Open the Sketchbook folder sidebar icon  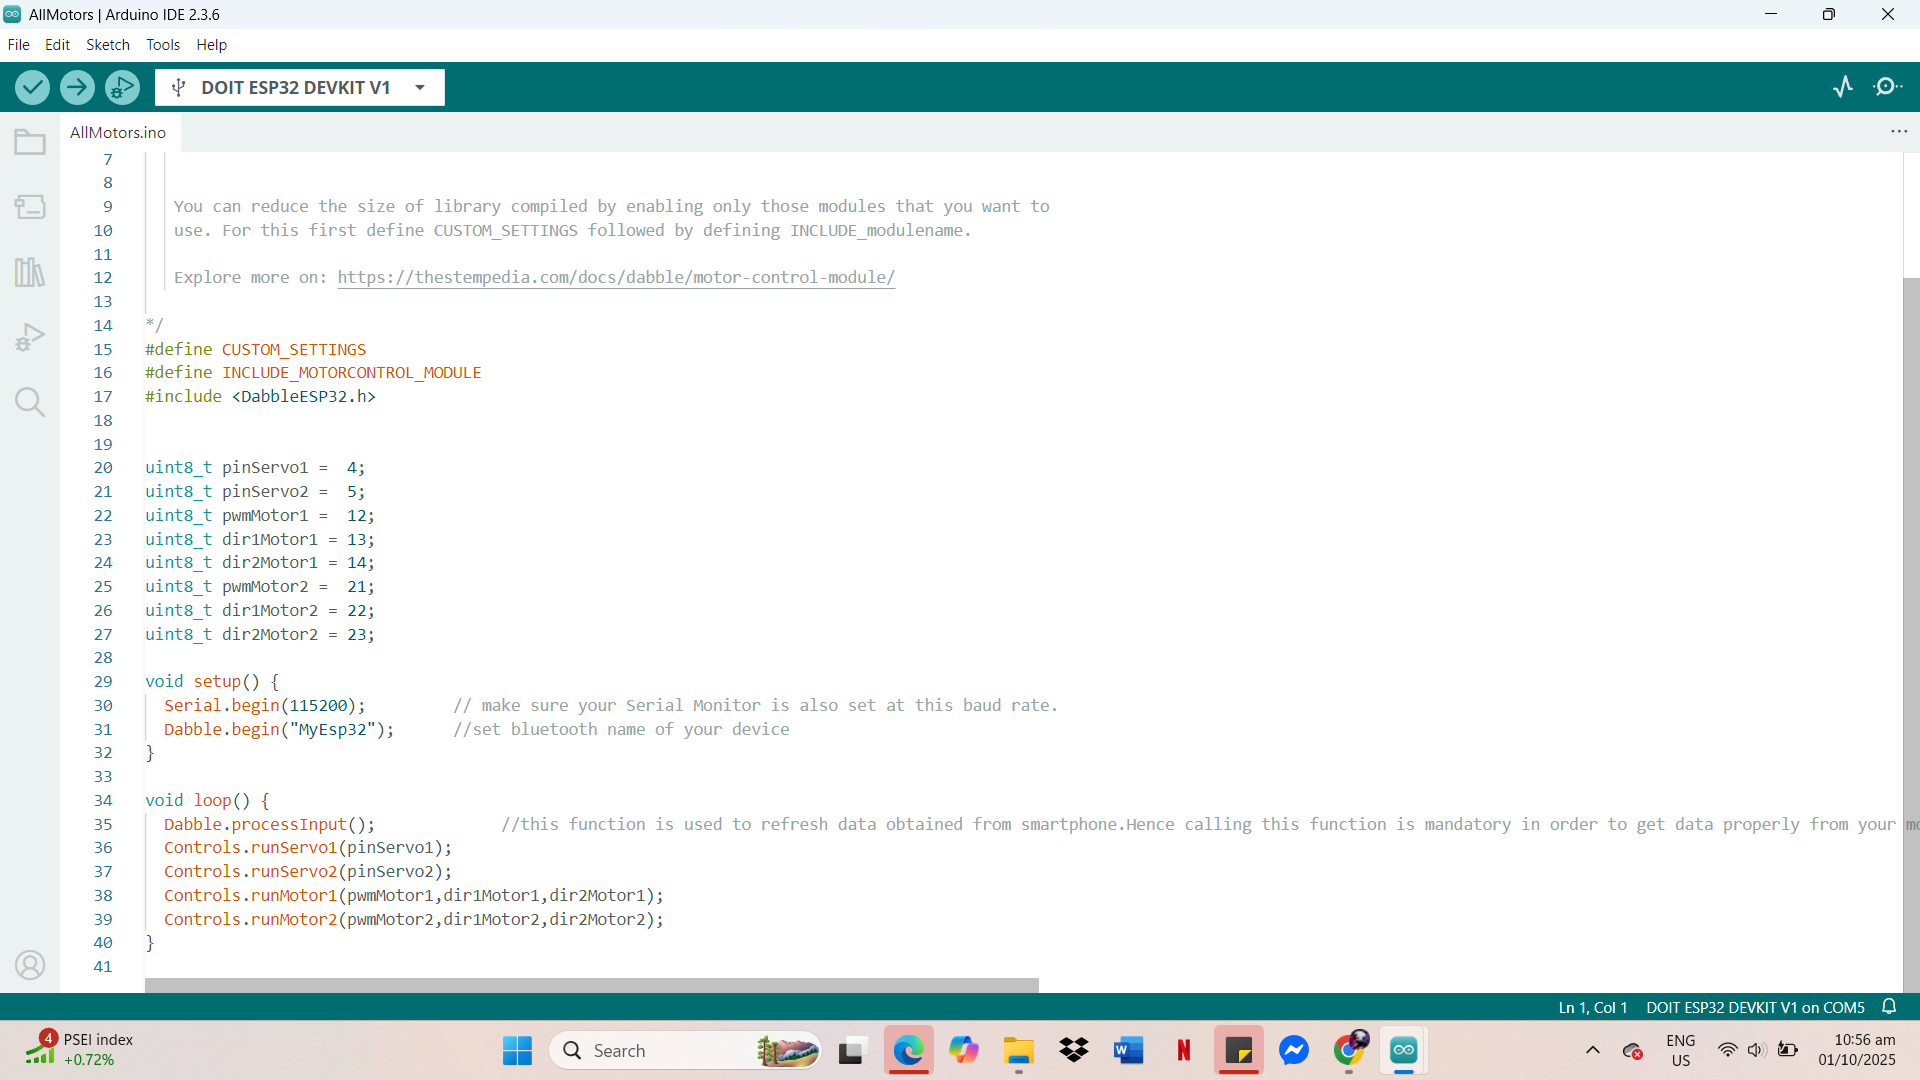tap(30, 143)
